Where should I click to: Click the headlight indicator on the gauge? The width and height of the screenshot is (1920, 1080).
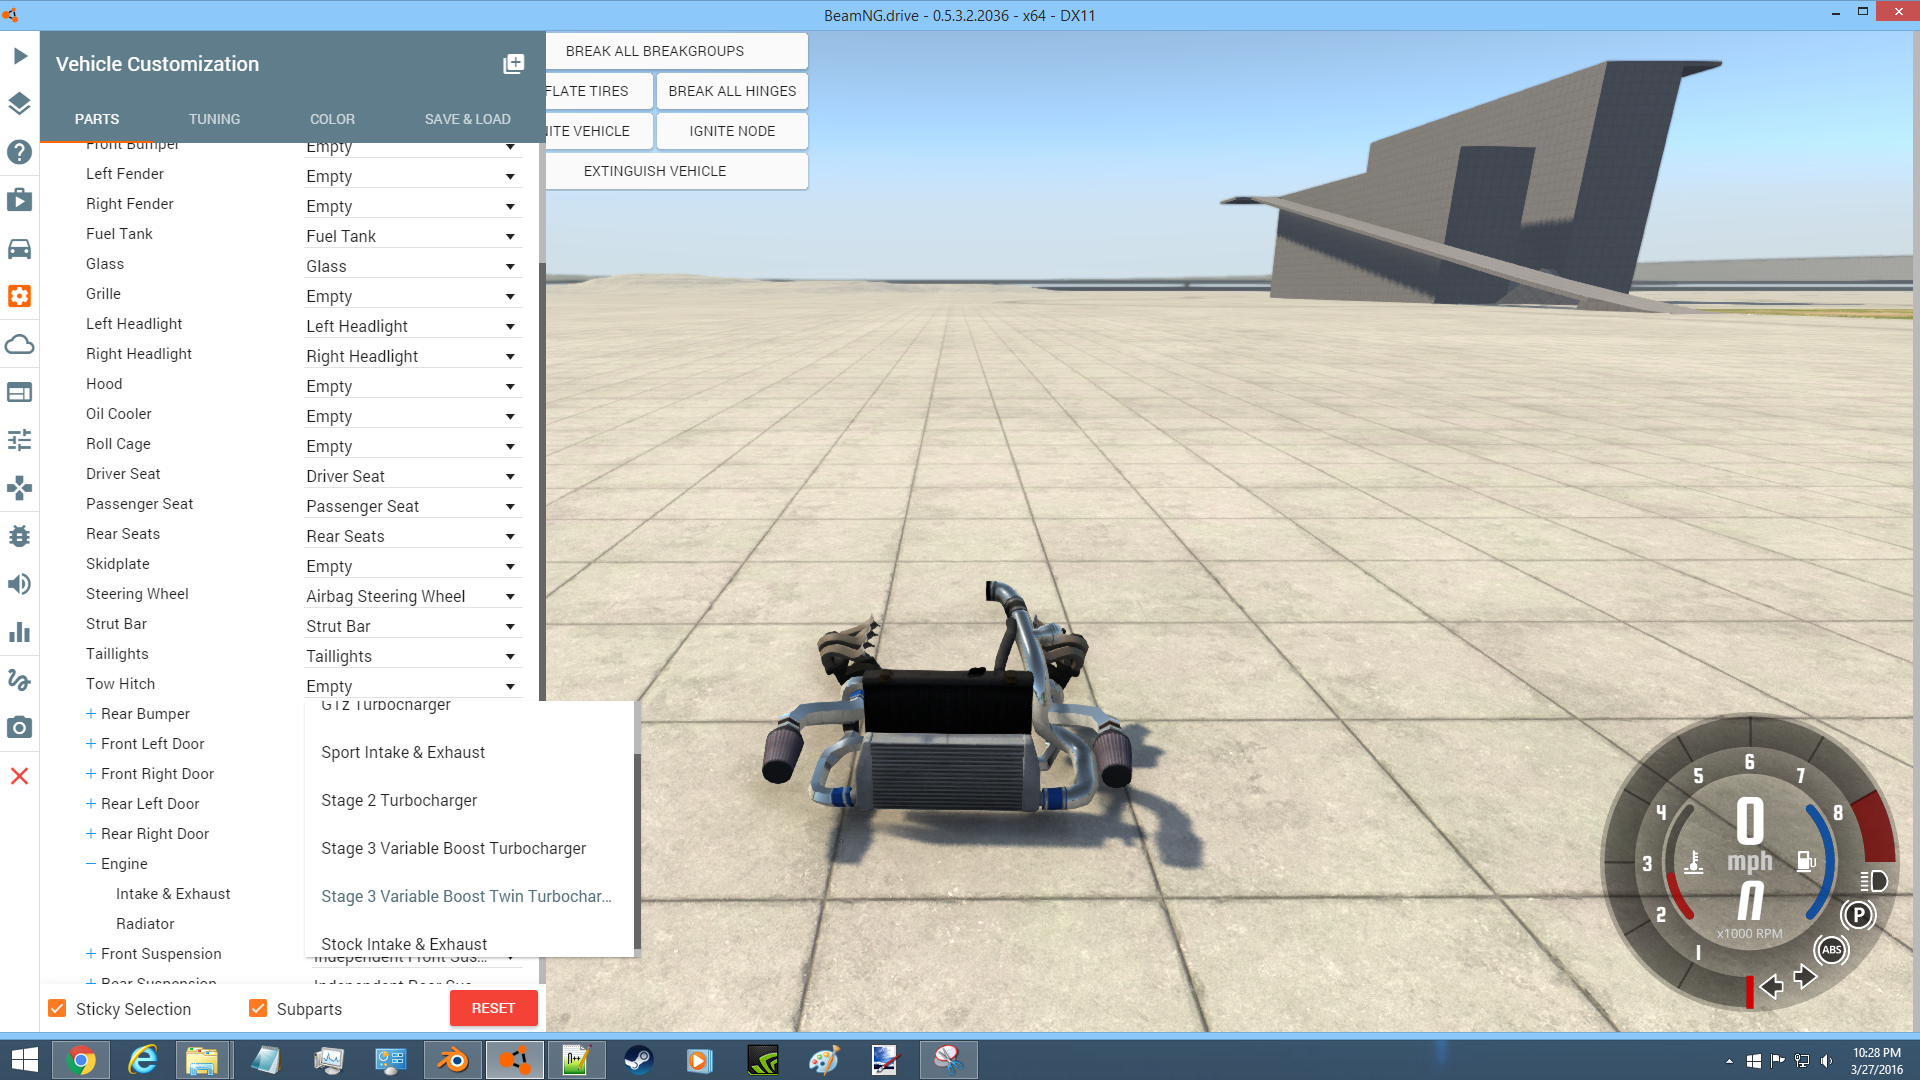1874,881
